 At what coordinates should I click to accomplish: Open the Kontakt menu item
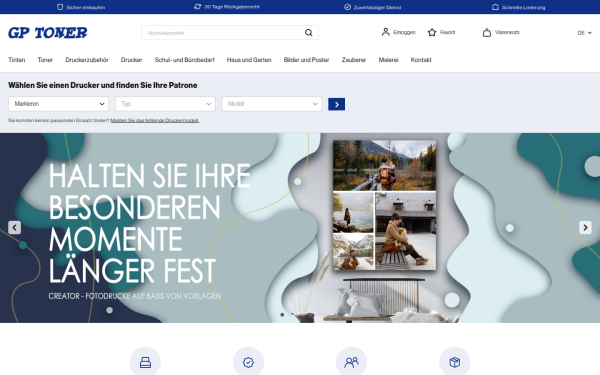pyautogui.click(x=421, y=60)
